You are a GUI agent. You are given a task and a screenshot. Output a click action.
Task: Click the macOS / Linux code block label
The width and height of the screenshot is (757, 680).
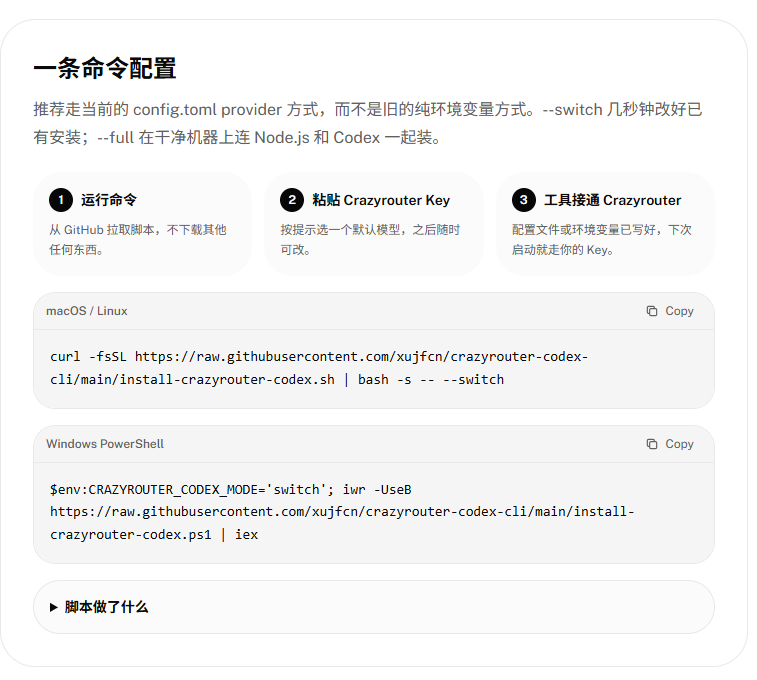(x=87, y=311)
